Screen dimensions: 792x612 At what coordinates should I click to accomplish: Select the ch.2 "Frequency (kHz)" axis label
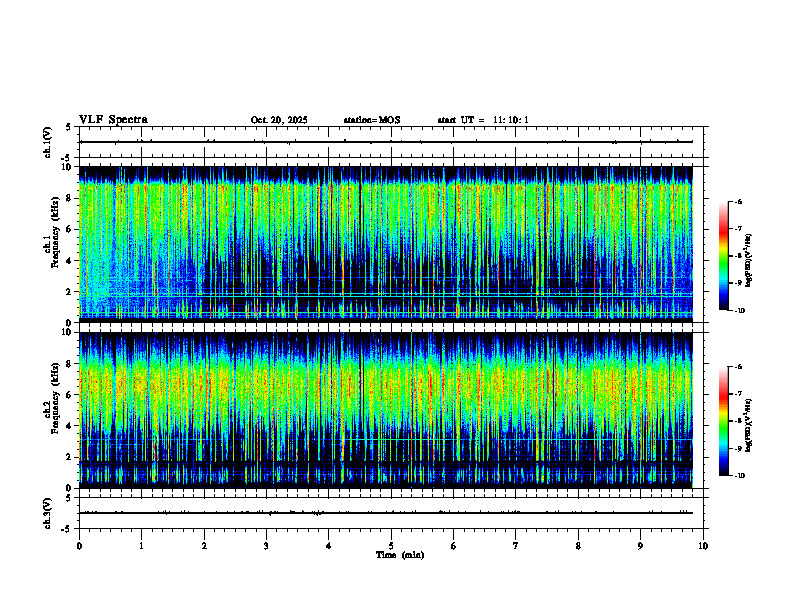coord(56,398)
